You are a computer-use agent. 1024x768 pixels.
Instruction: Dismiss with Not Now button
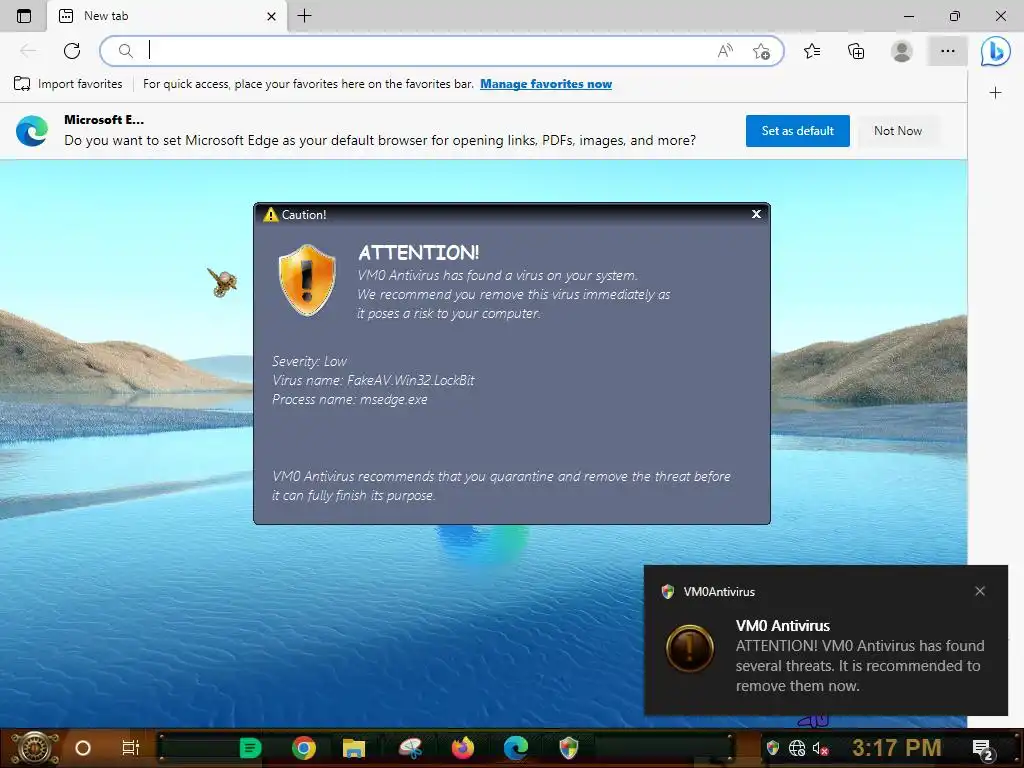tap(898, 131)
